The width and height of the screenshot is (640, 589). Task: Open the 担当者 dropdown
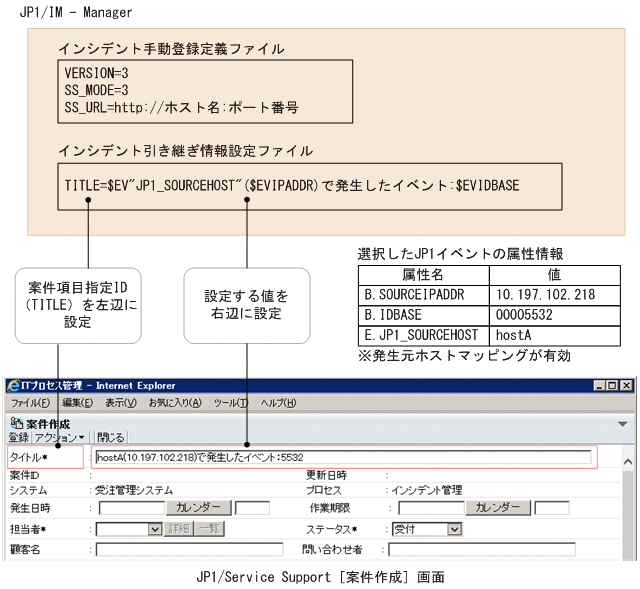129,529
